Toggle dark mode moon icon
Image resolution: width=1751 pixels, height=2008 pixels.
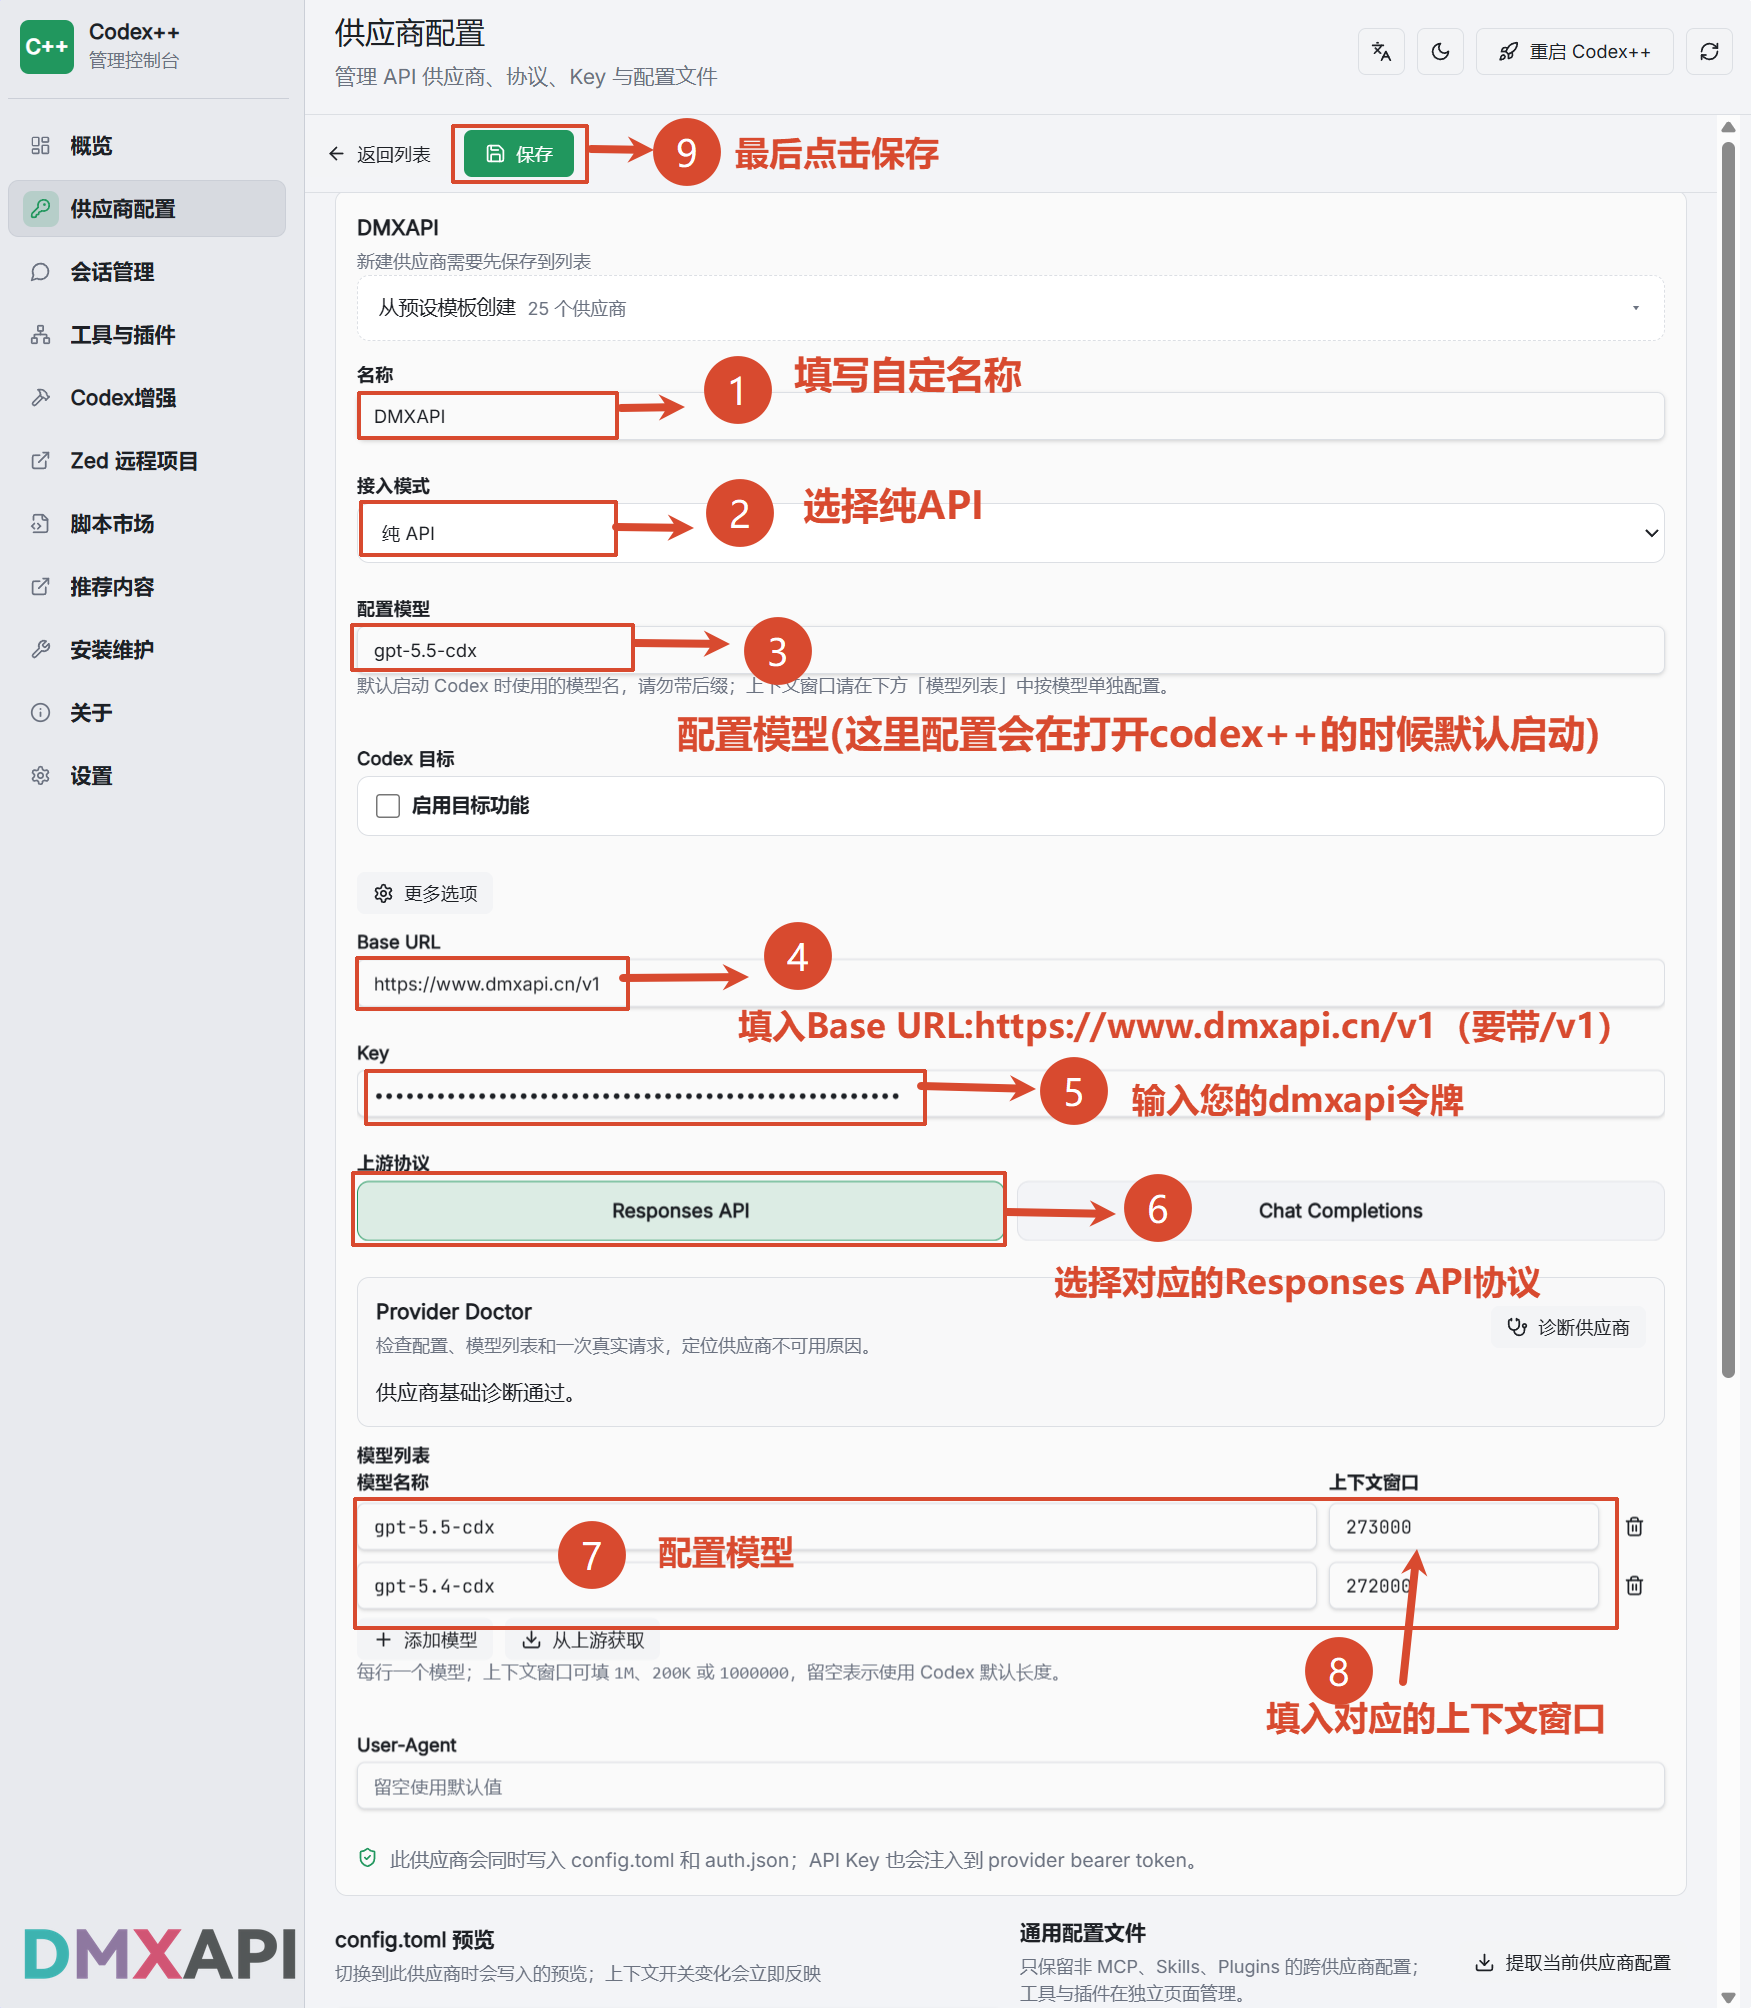(1440, 52)
